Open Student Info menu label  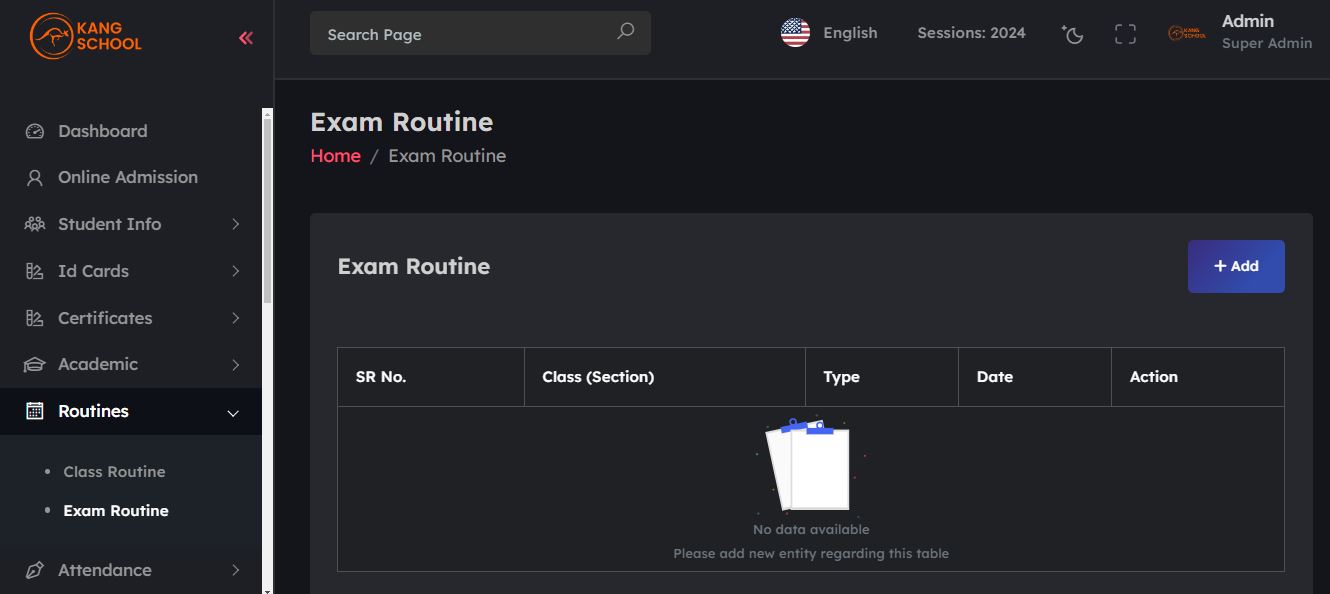pos(109,224)
